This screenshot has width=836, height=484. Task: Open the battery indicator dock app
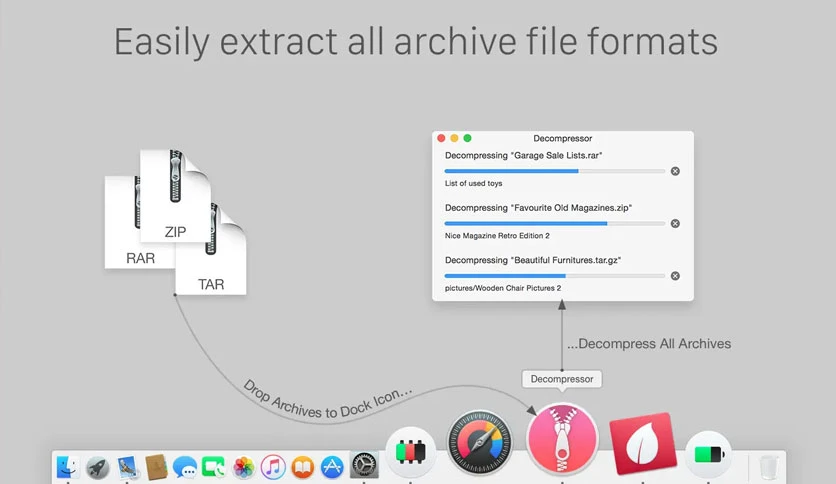tap(708, 454)
